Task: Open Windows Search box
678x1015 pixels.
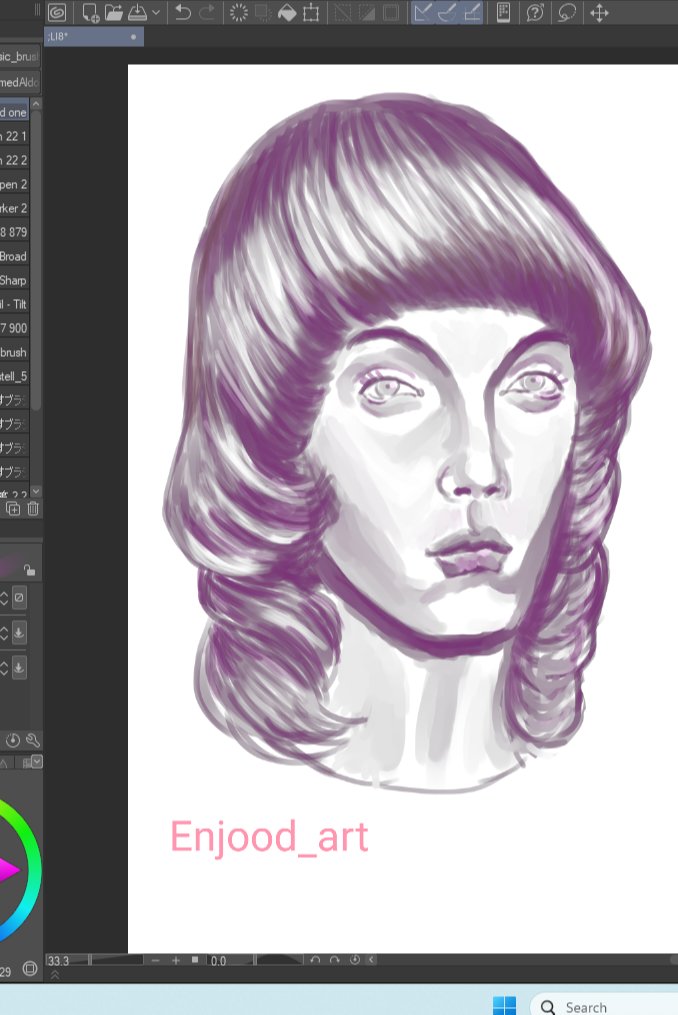Action: pyautogui.click(x=605, y=1007)
